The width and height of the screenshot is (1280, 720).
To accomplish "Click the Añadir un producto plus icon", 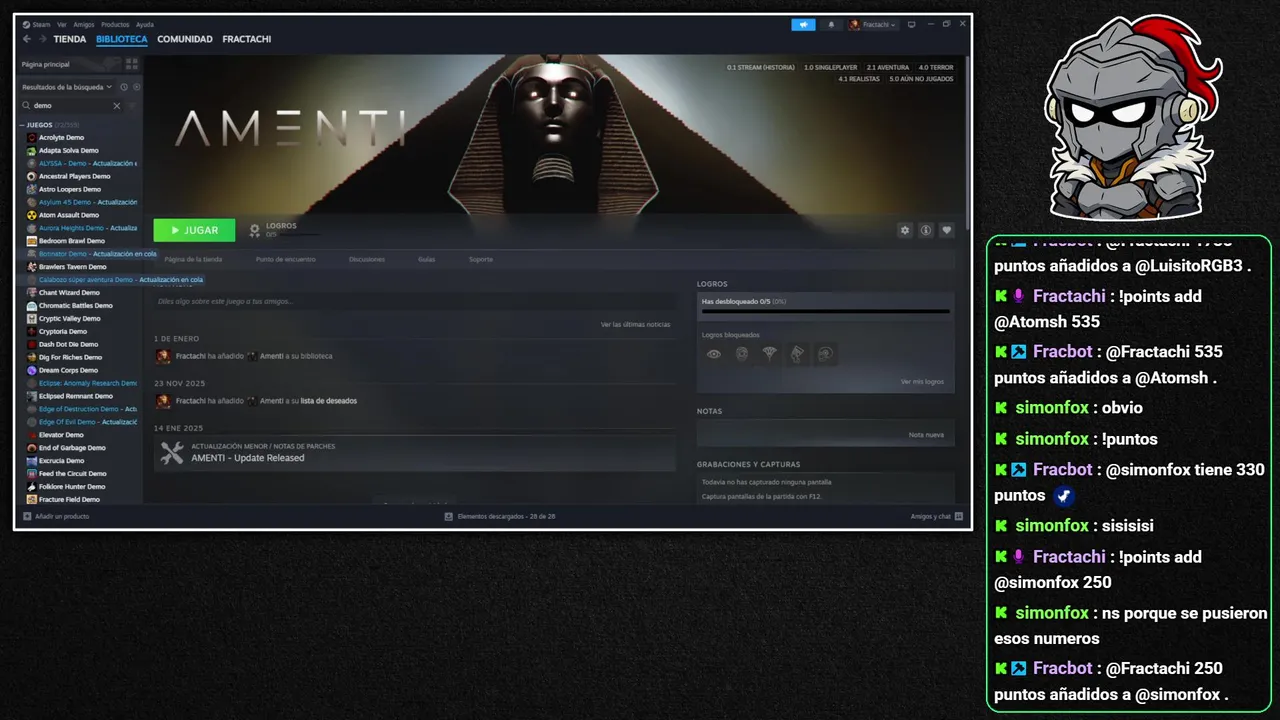I will (27, 516).
